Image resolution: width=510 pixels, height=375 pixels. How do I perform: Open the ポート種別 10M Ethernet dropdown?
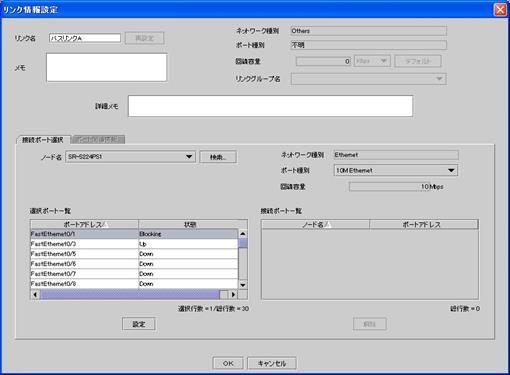coord(396,170)
